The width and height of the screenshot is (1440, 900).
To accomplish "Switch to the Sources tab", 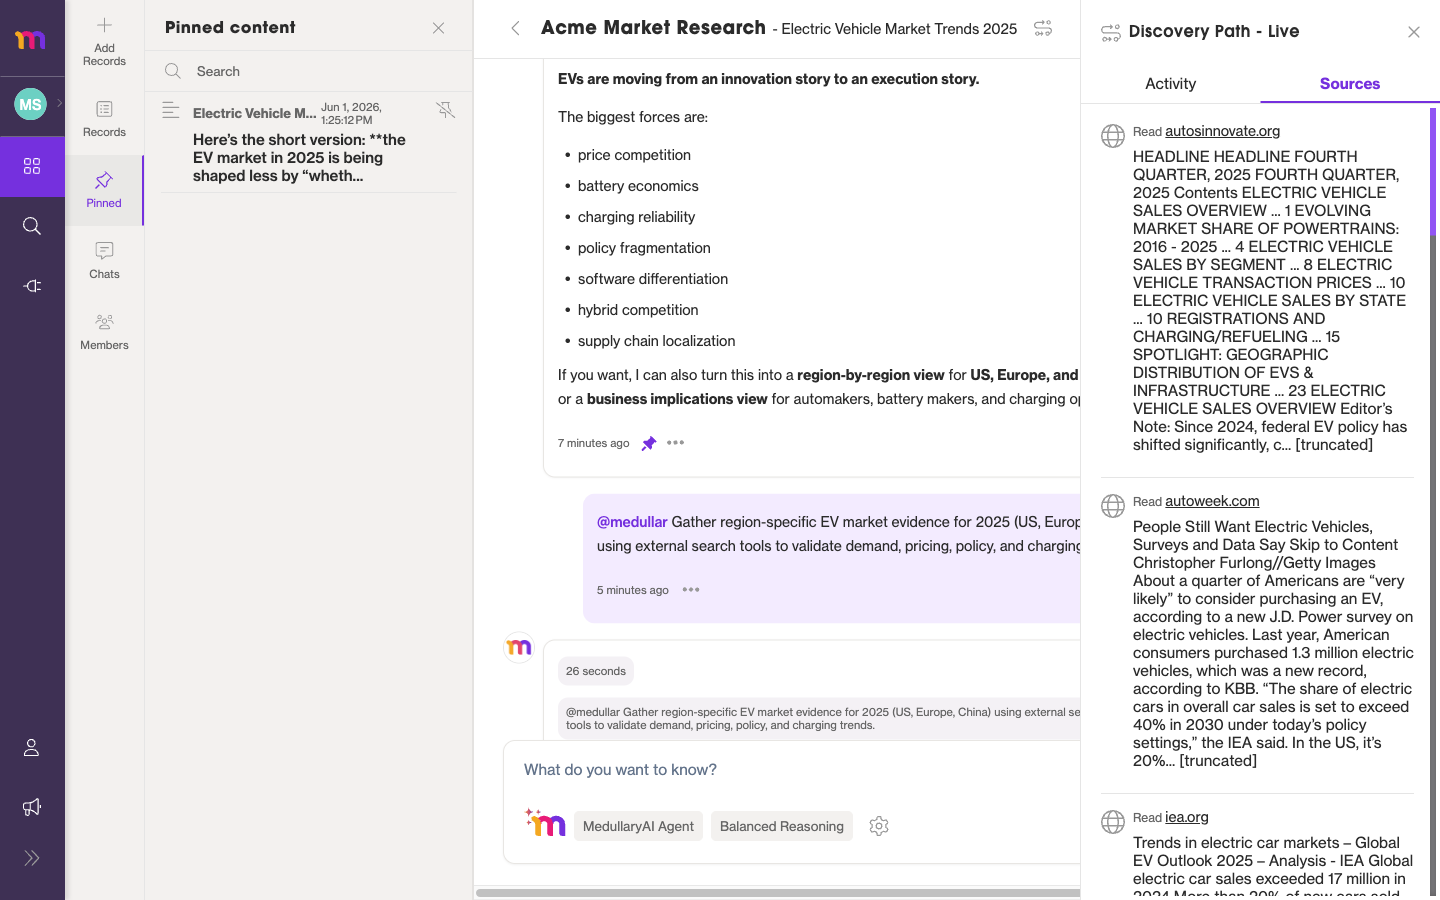I will coord(1350,84).
